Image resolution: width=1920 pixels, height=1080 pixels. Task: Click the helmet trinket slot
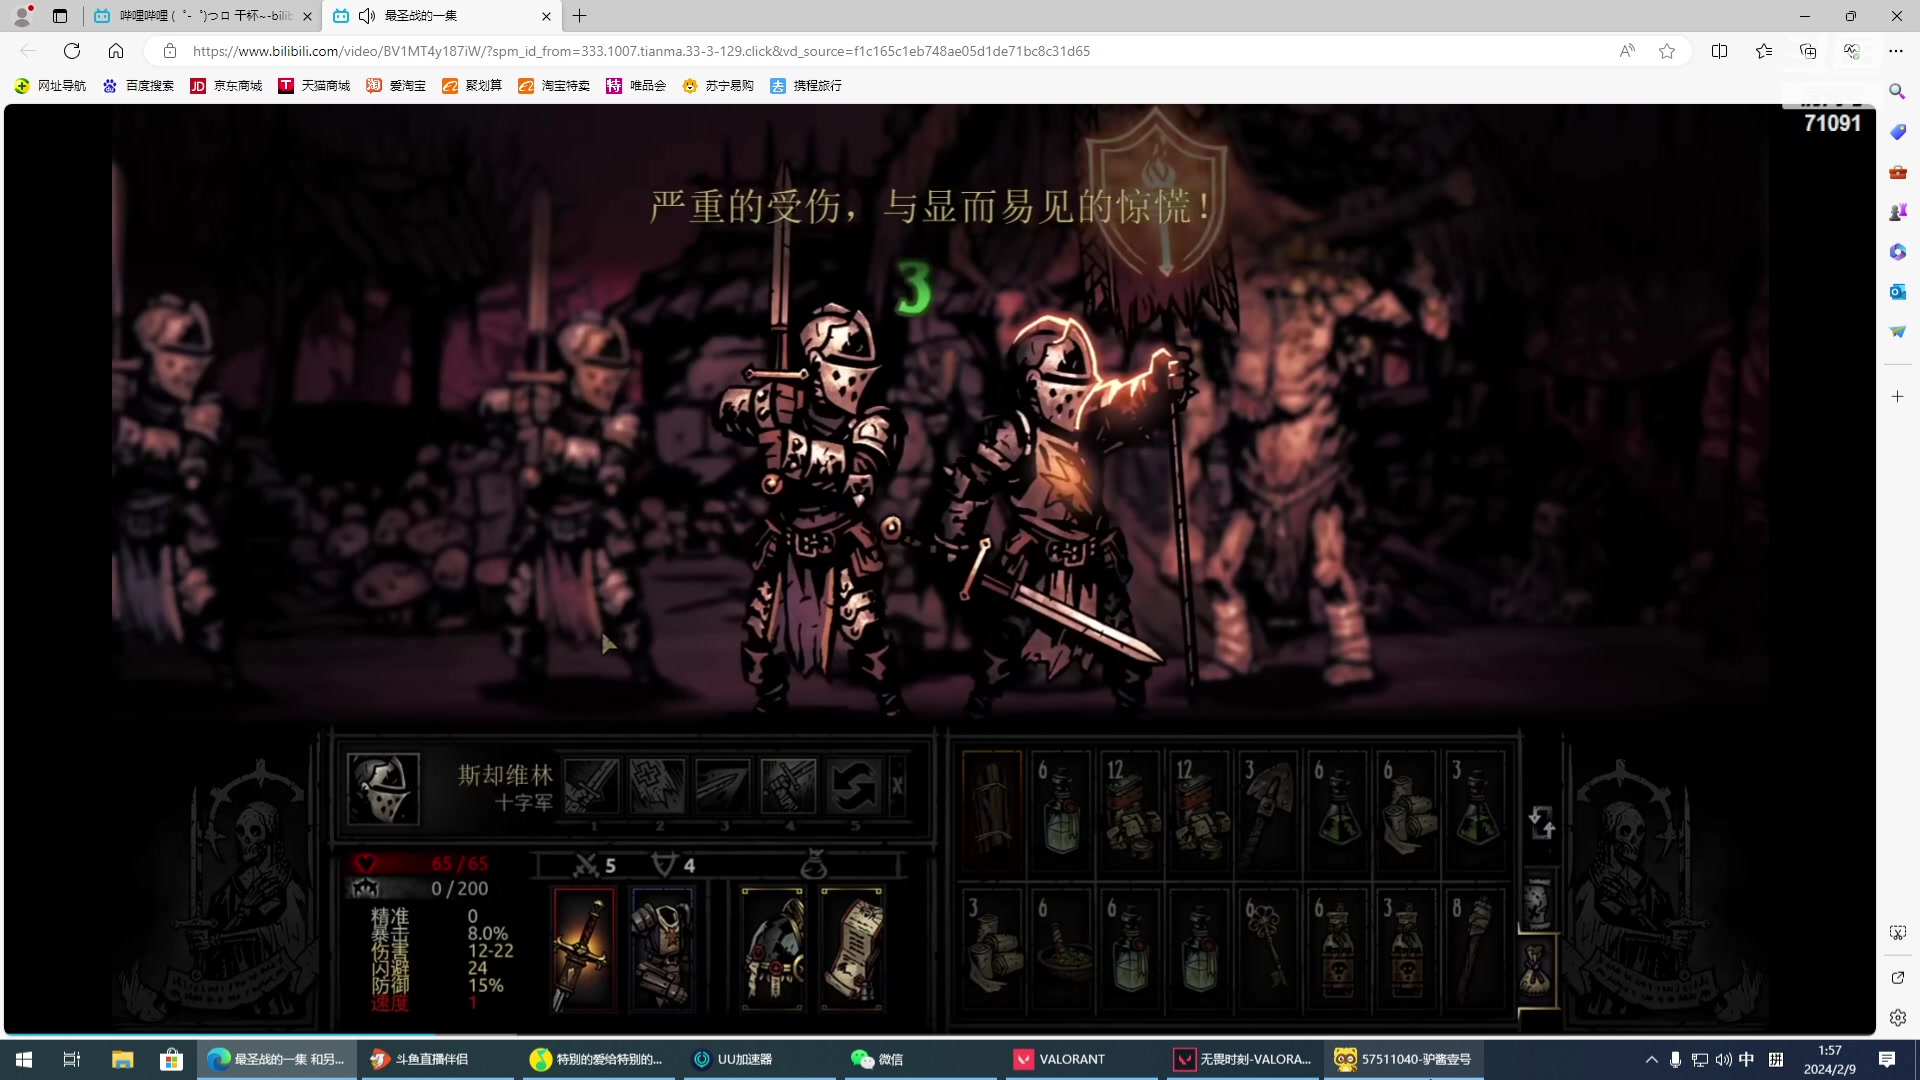click(x=772, y=948)
